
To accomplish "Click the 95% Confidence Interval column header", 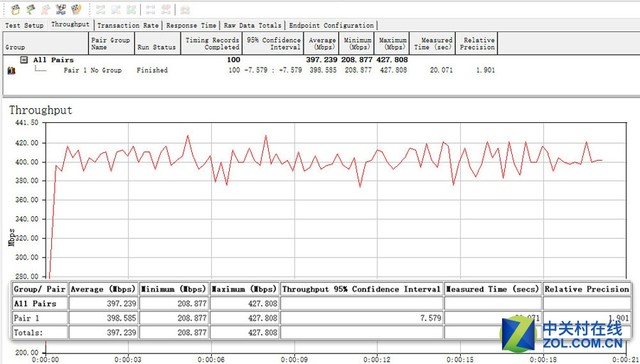I will point(273,43).
